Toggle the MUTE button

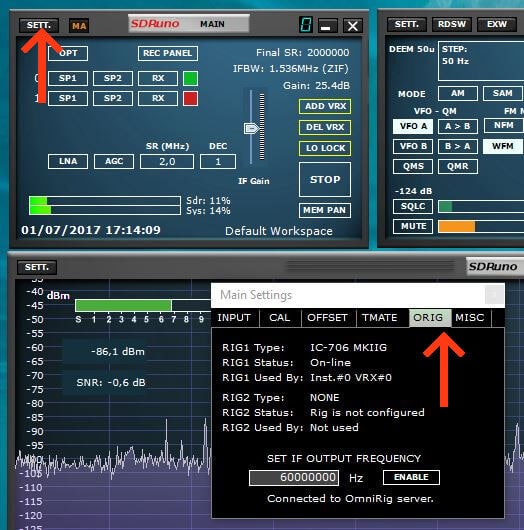point(413,226)
